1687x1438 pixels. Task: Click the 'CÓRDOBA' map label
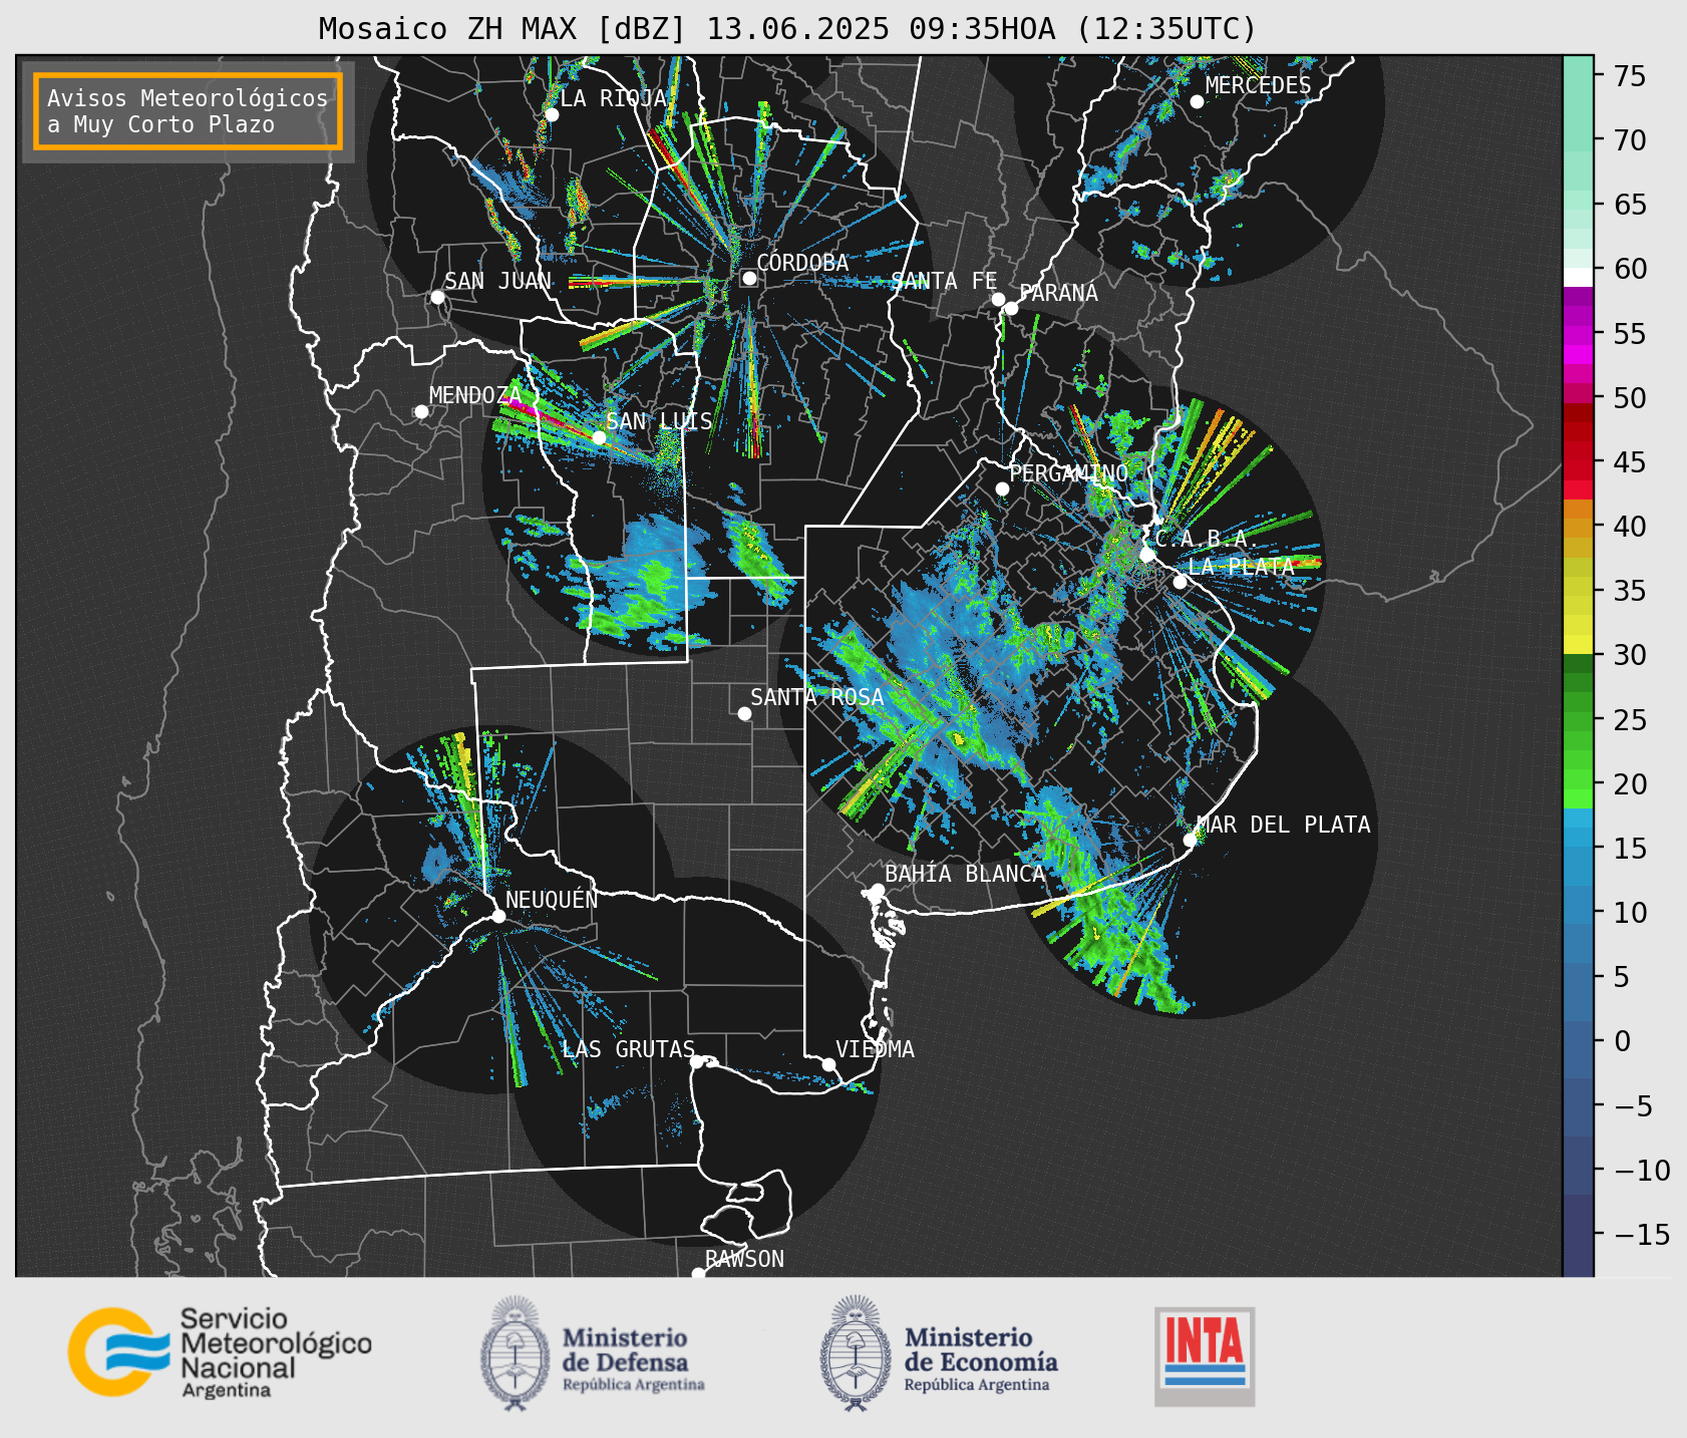coord(803,263)
